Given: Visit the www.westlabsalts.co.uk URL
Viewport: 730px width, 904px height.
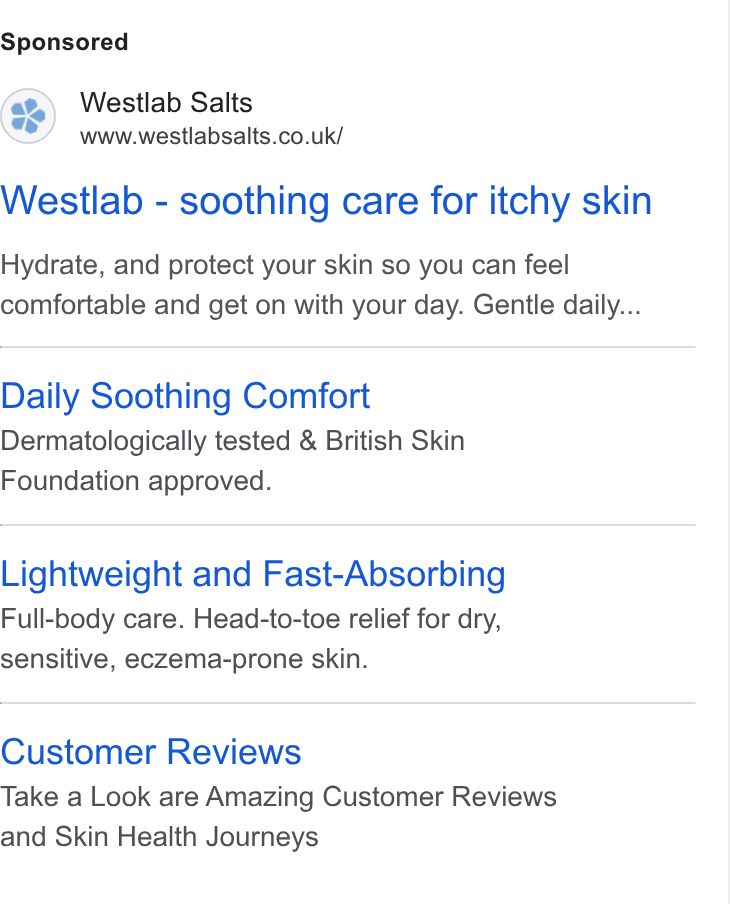Looking at the screenshot, I should (x=211, y=137).
